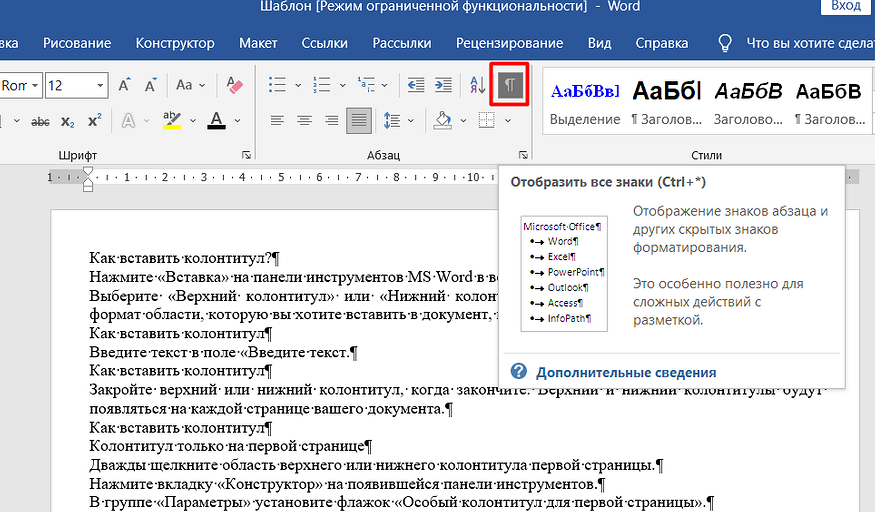Apply strikethrough formatting
Image resolution: width=875 pixels, height=512 pixels.
(41, 122)
